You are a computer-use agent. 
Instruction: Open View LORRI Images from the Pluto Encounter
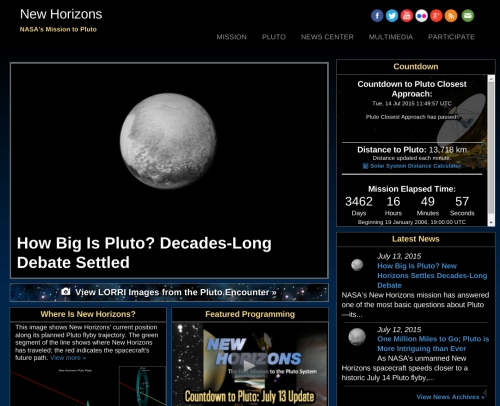169,292
